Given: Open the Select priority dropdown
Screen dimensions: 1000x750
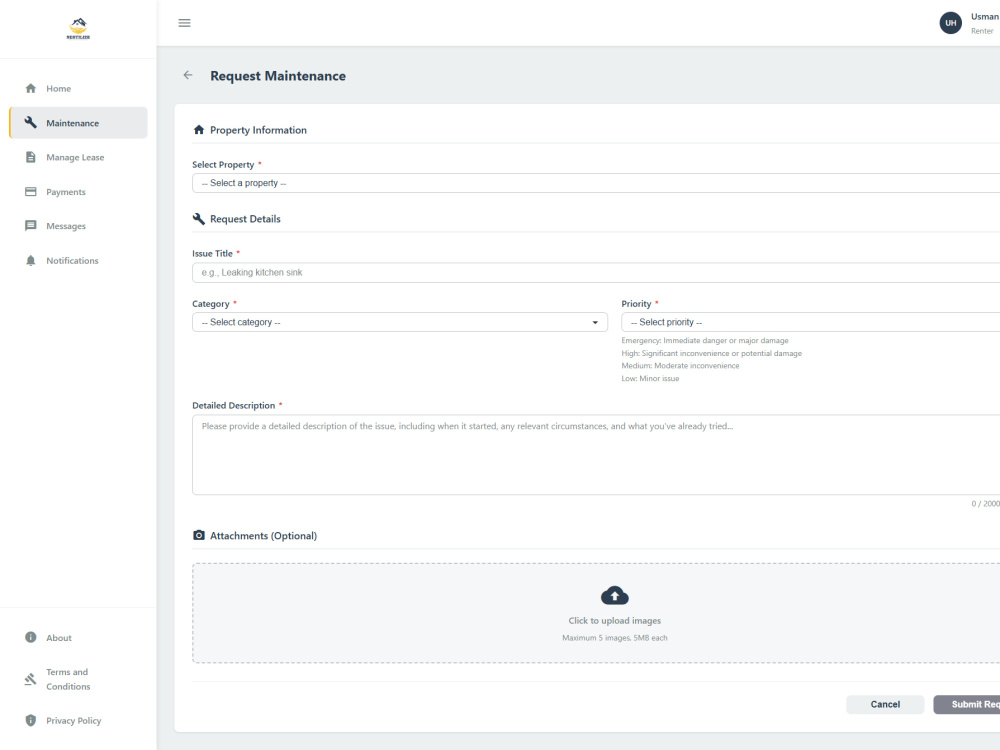Looking at the screenshot, I should (x=811, y=322).
